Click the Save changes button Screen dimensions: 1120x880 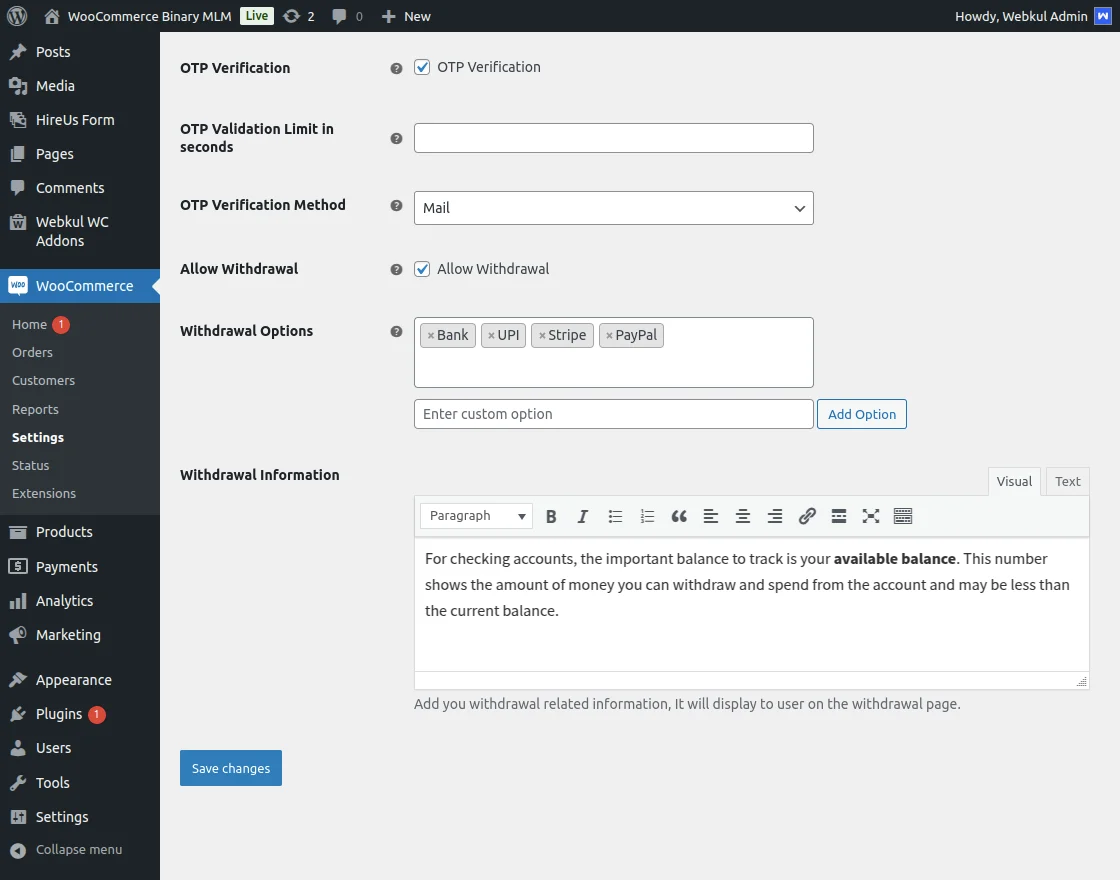(x=230, y=768)
